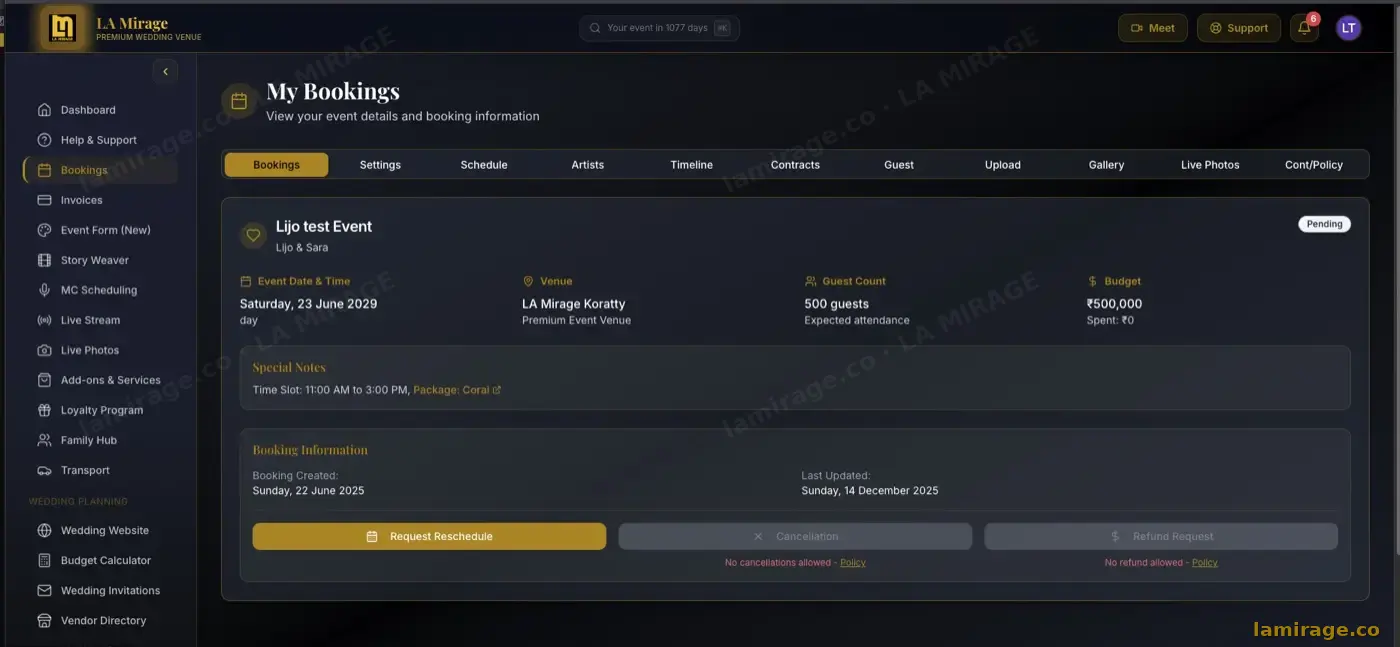Open the Live Photos tab
Image resolution: width=1400 pixels, height=647 pixels.
1210,165
